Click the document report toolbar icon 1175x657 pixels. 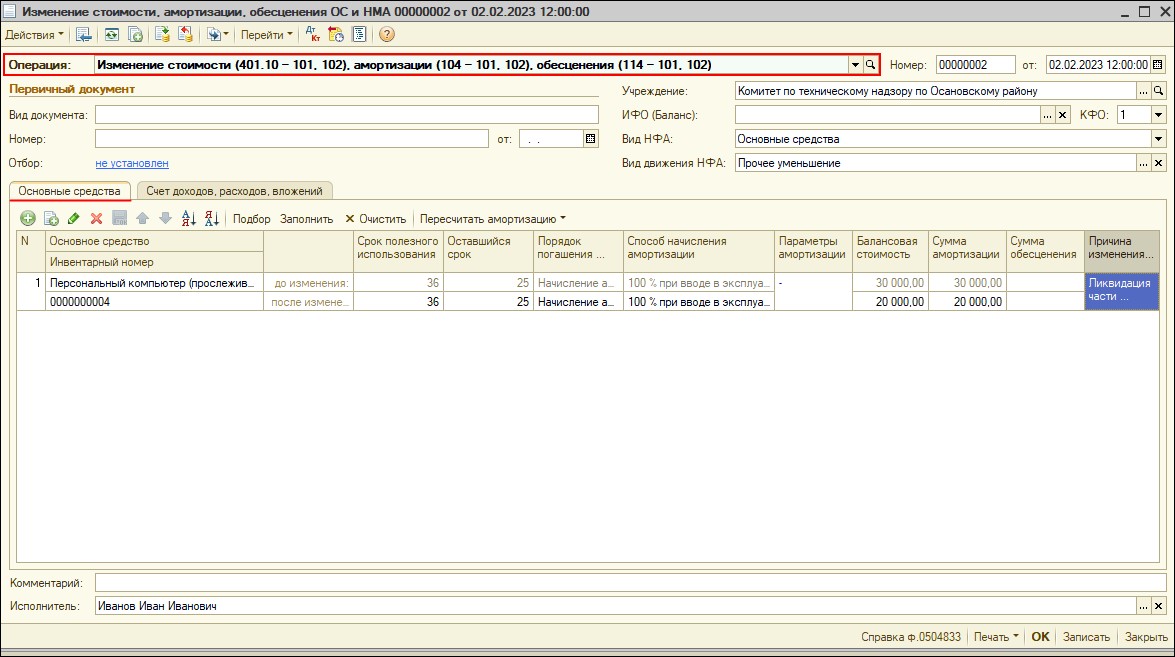(359, 34)
